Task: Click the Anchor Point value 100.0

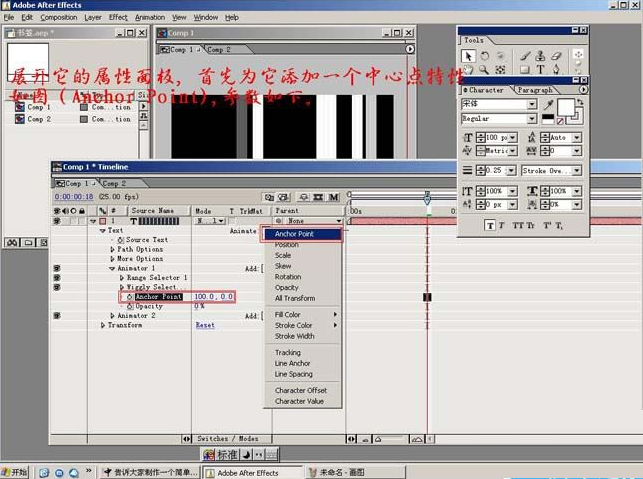Action: click(x=205, y=297)
